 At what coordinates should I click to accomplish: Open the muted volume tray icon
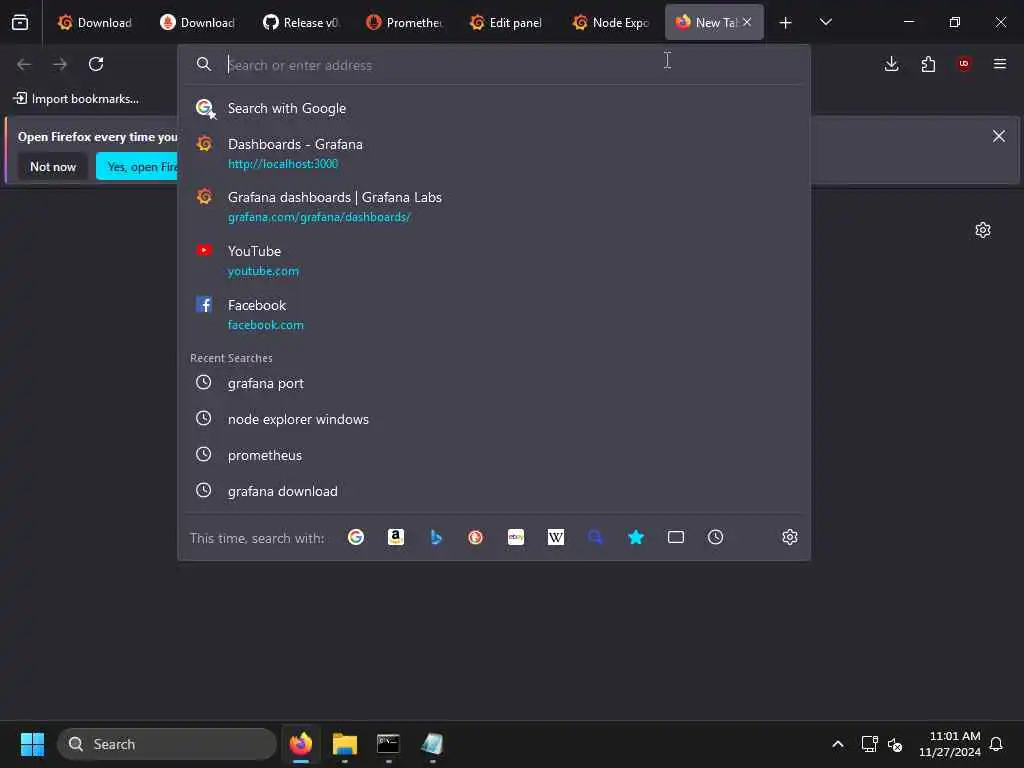click(x=895, y=744)
